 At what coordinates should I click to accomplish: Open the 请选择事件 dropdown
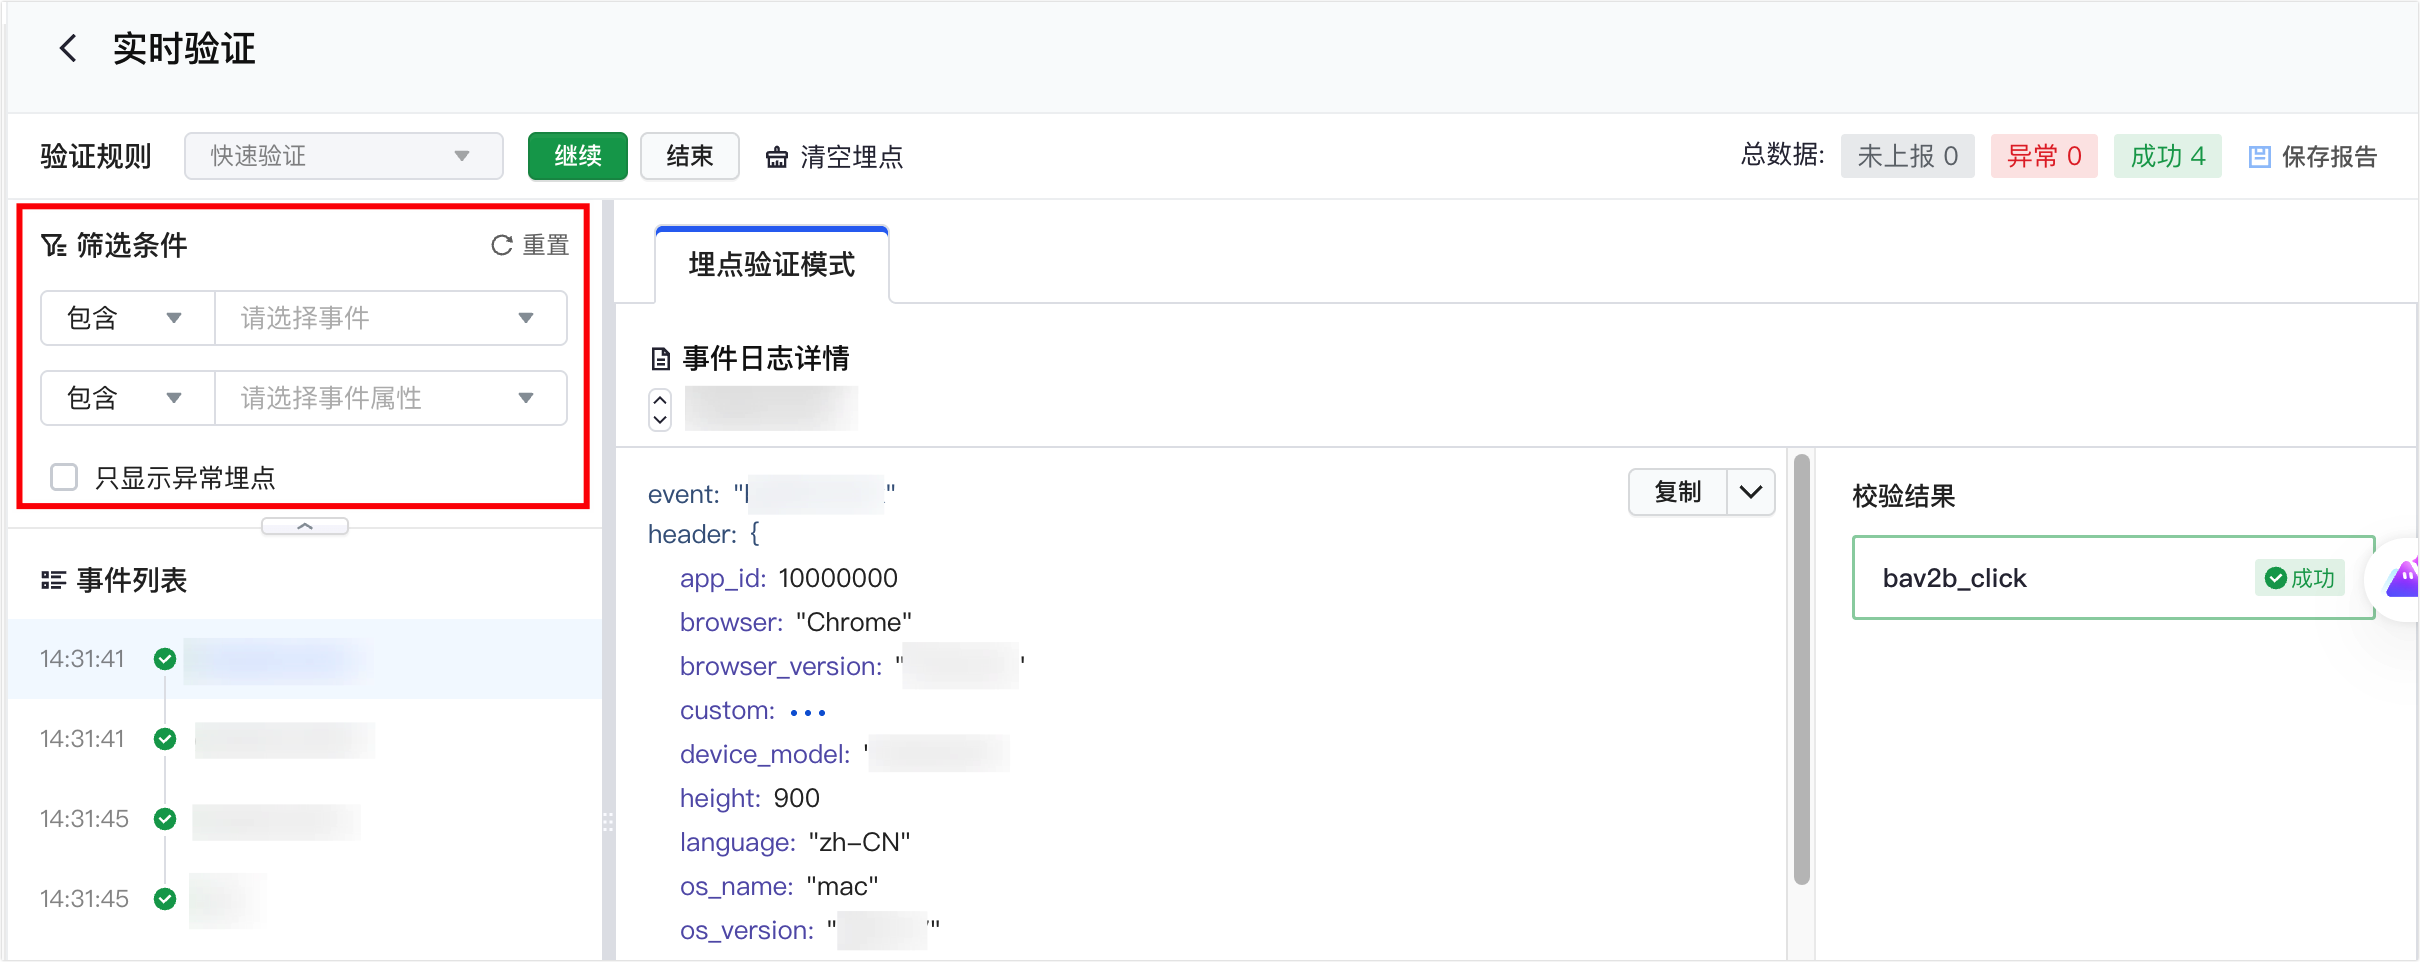point(391,318)
